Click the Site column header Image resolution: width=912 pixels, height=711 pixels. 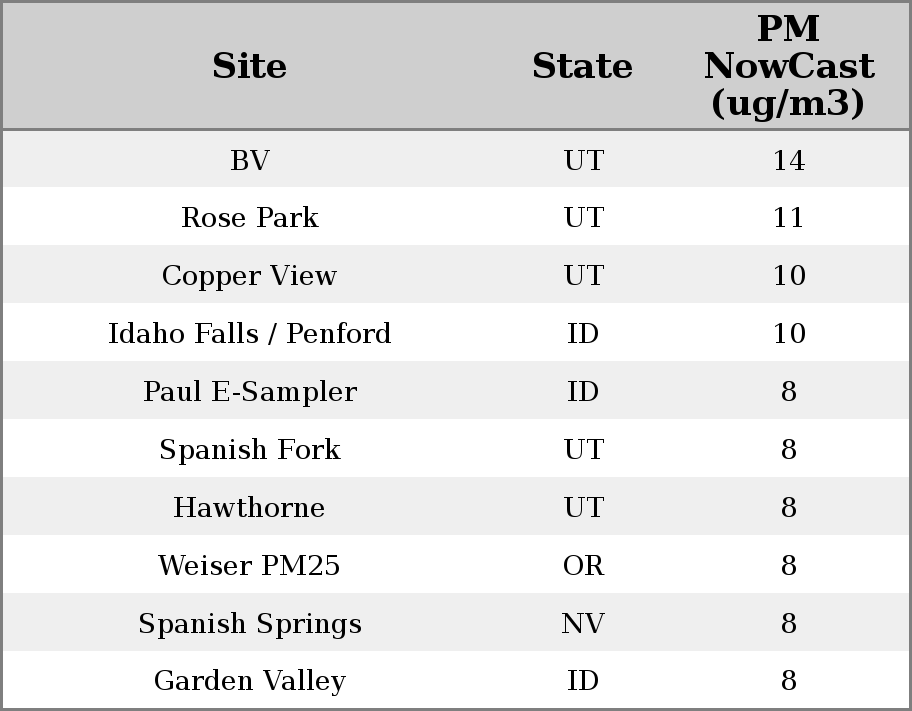249,66
